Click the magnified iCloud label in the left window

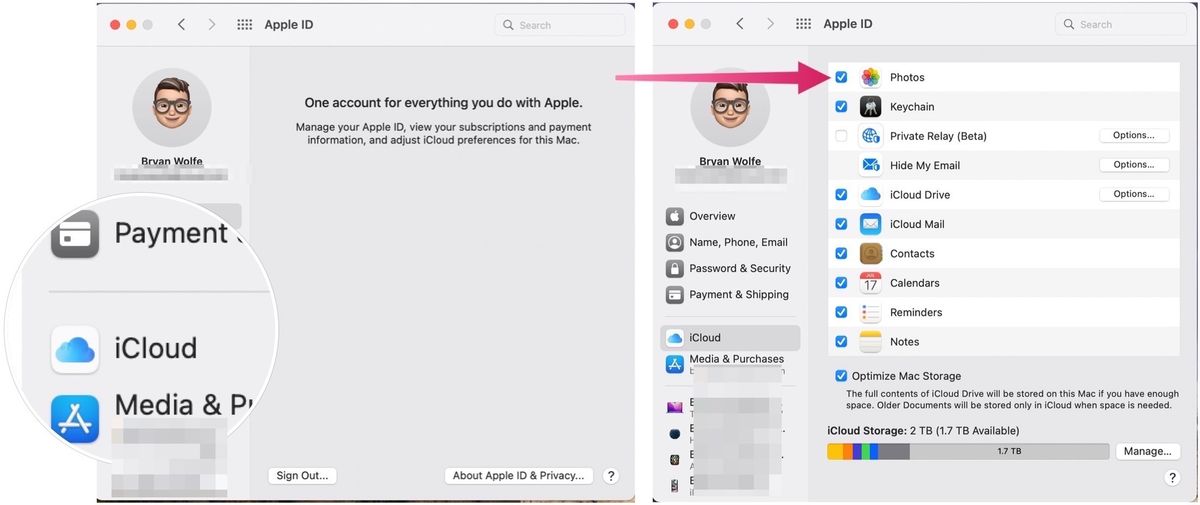[156, 348]
